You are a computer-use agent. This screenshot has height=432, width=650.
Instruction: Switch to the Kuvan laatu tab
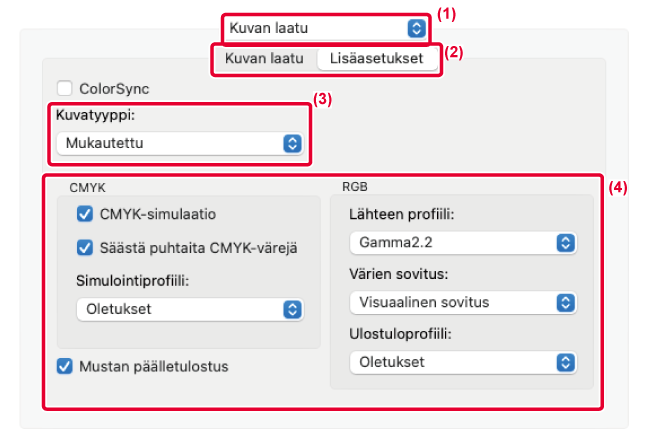pyautogui.click(x=264, y=59)
